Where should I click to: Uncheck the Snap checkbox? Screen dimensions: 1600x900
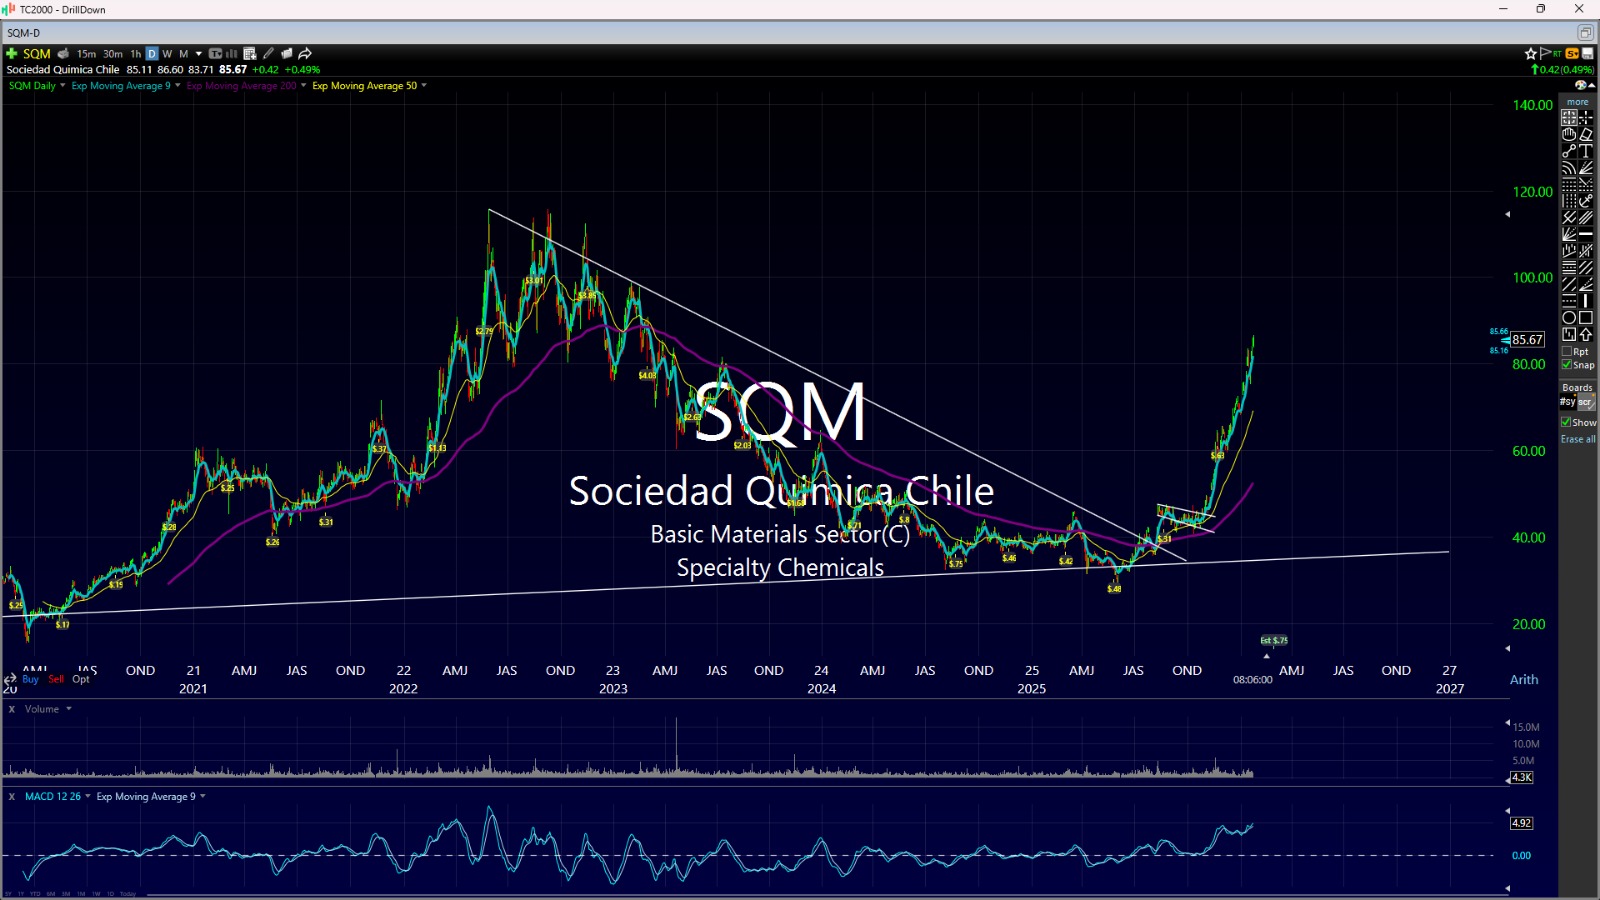(1567, 365)
